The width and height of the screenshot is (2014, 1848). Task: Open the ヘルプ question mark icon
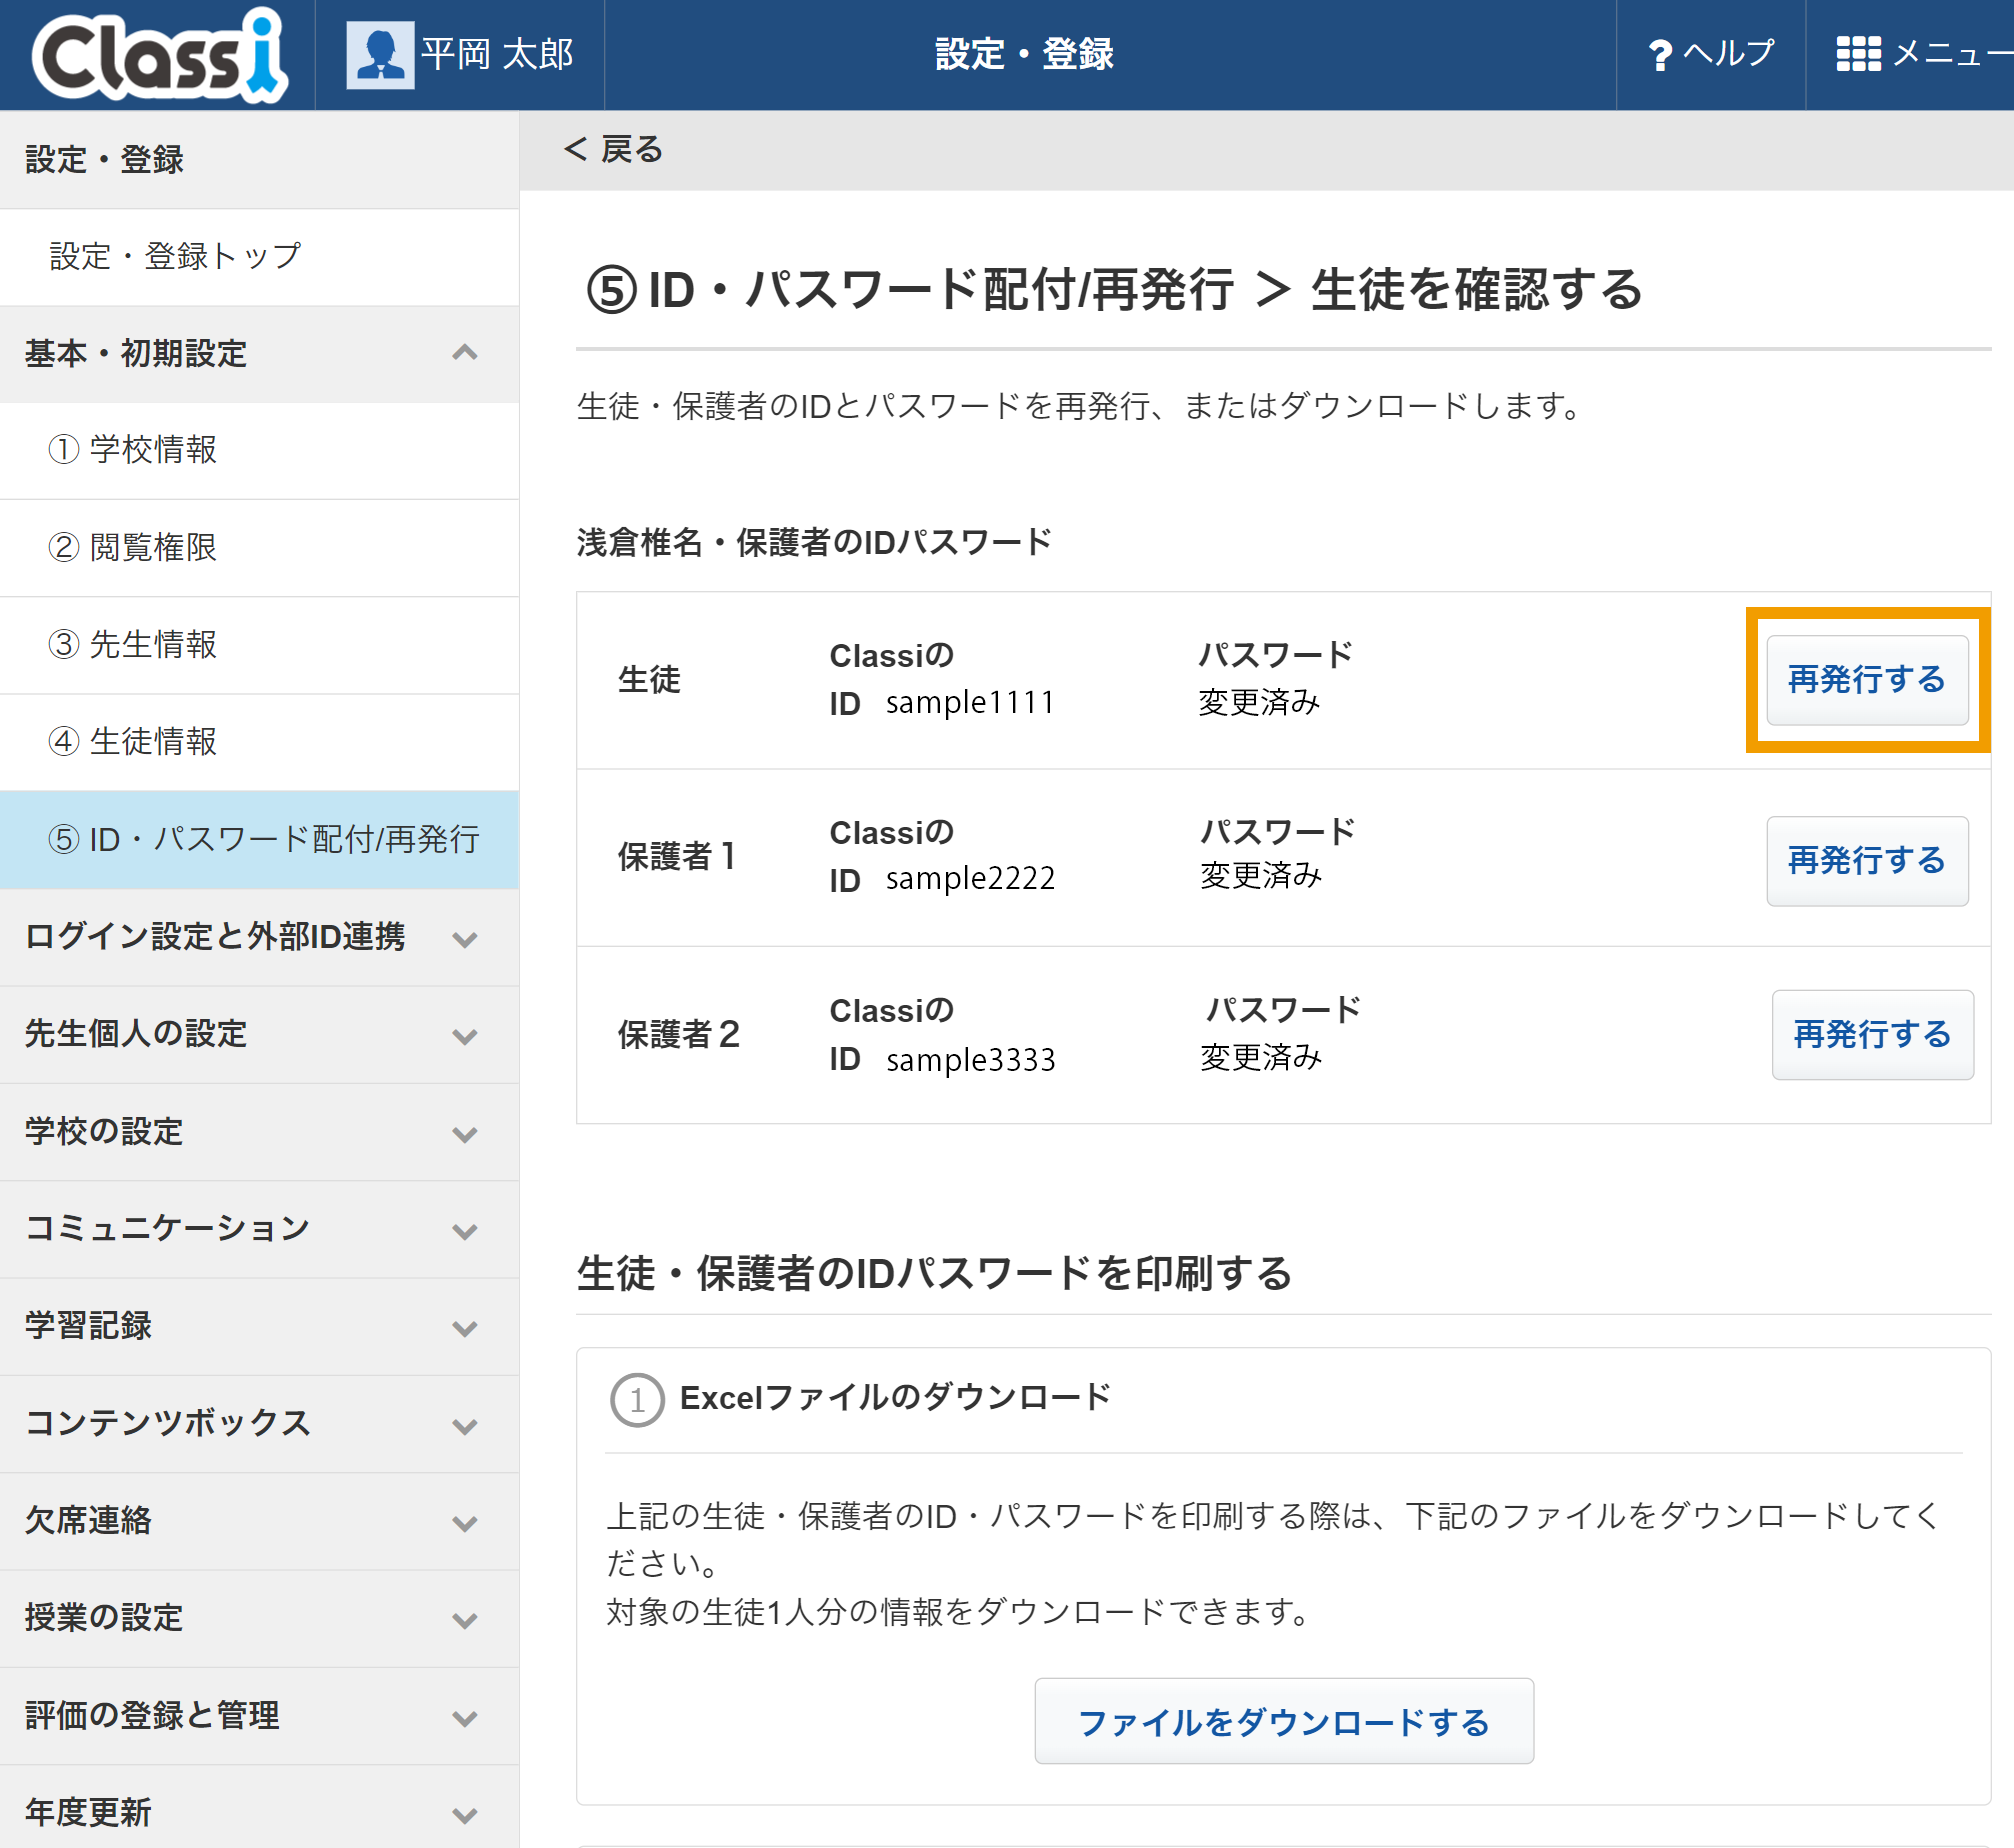click(x=1659, y=55)
